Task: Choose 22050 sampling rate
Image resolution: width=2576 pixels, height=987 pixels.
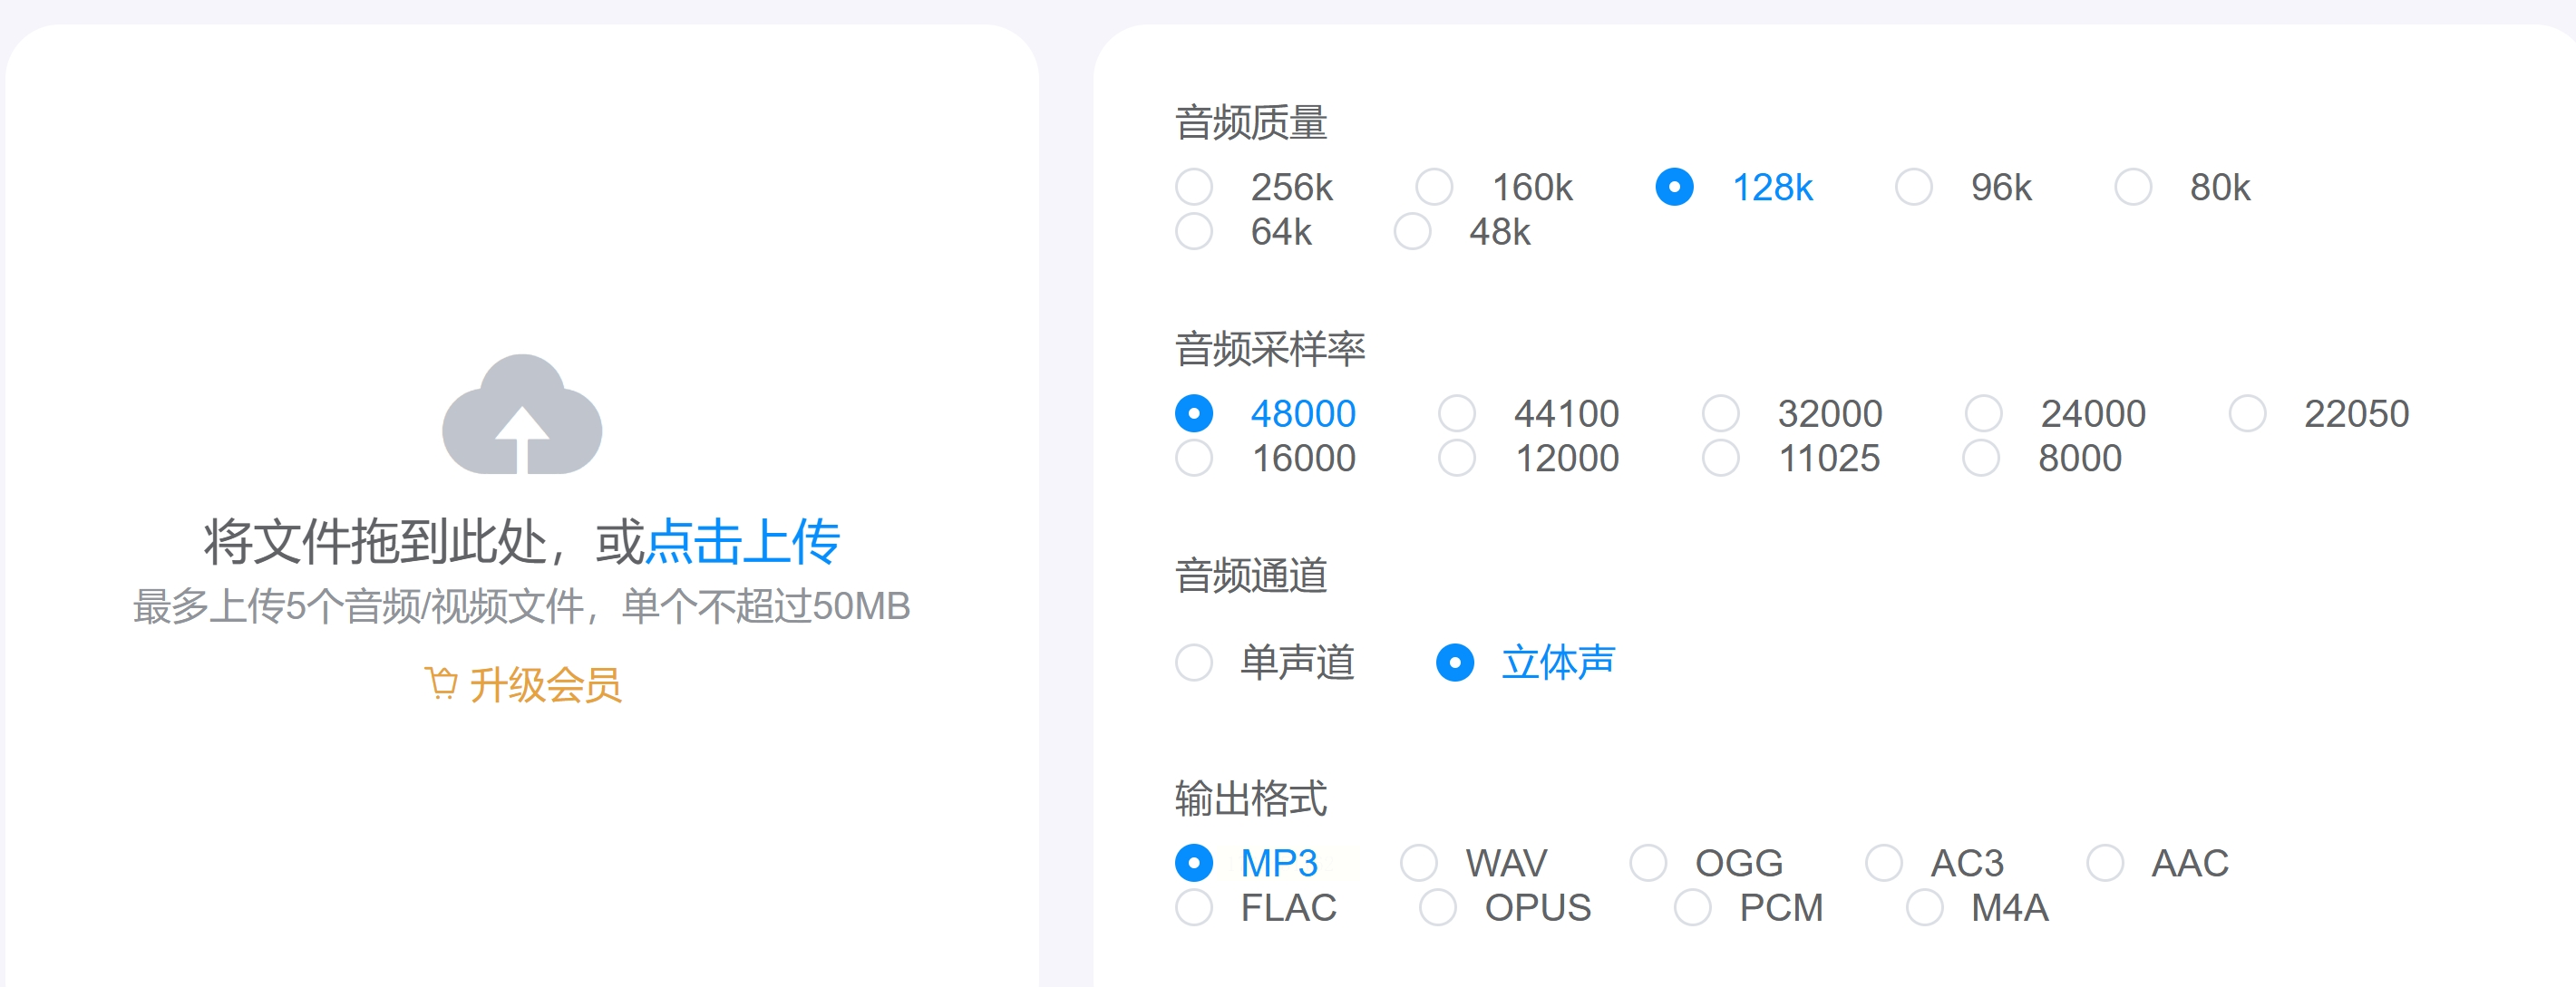Action: [2247, 413]
